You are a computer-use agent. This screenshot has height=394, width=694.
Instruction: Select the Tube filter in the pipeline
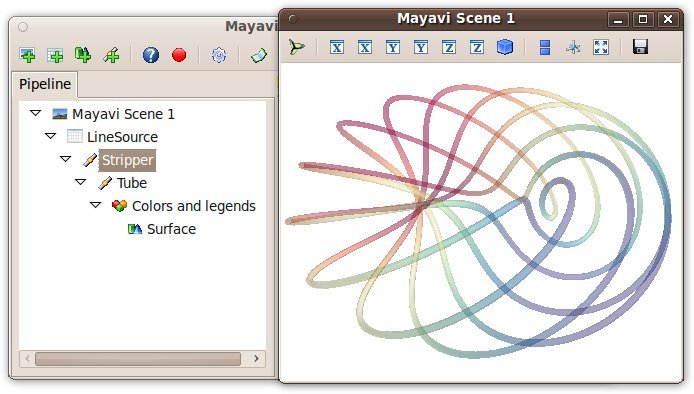coord(131,183)
